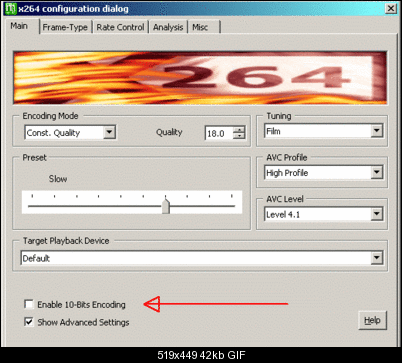Click the Slow preset label
402x363 pixels.
58,179
